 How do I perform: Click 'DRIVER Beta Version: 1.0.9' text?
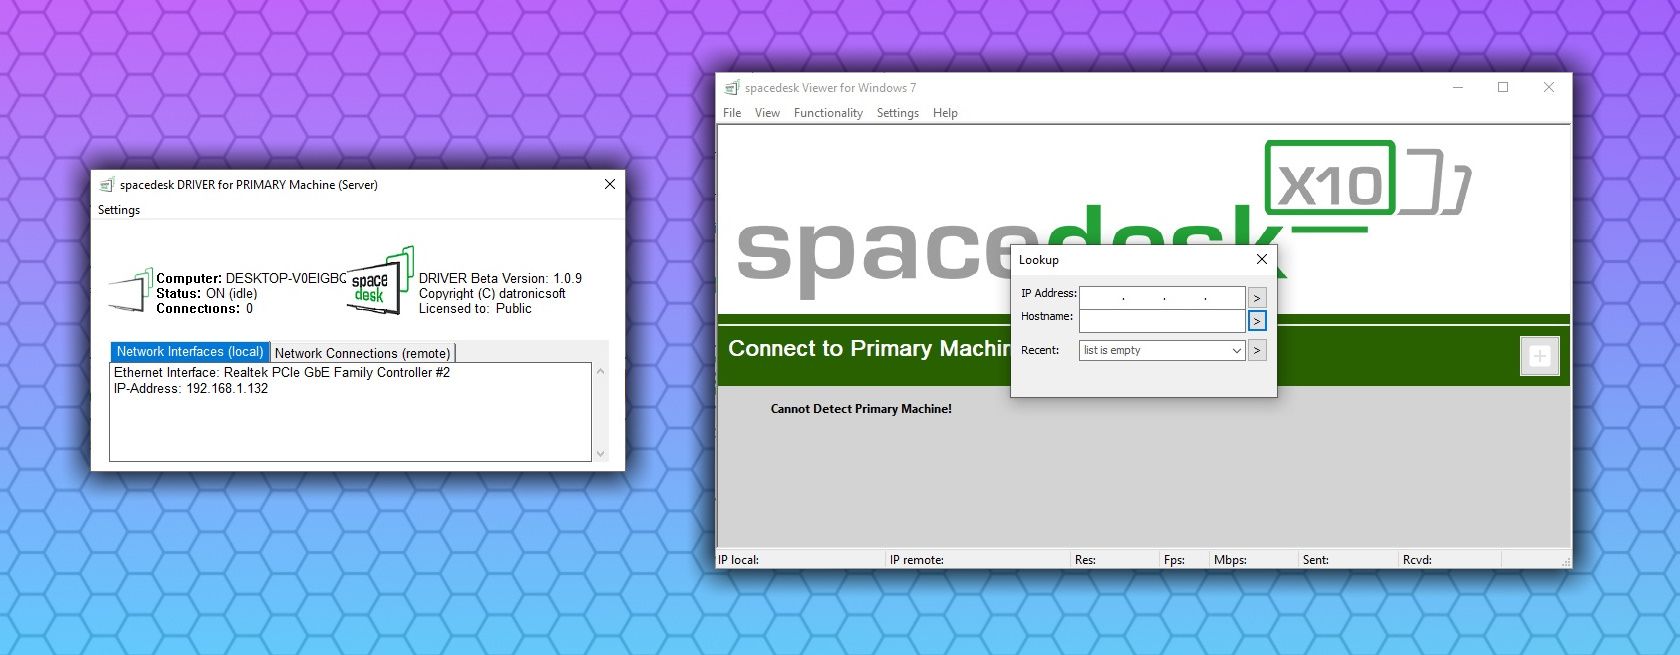pyautogui.click(x=500, y=279)
